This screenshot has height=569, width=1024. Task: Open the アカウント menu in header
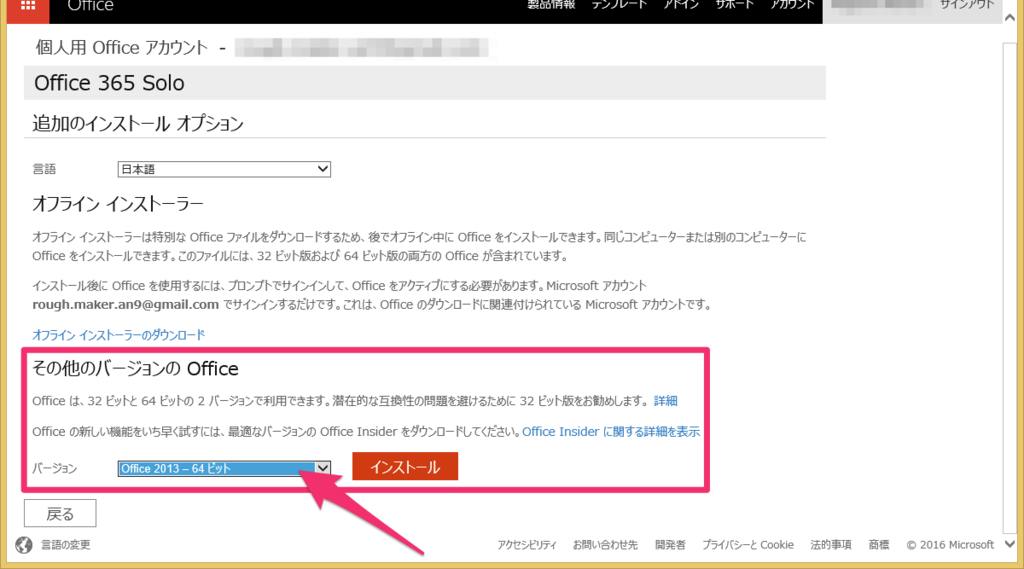pyautogui.click(x=792, y=5)
